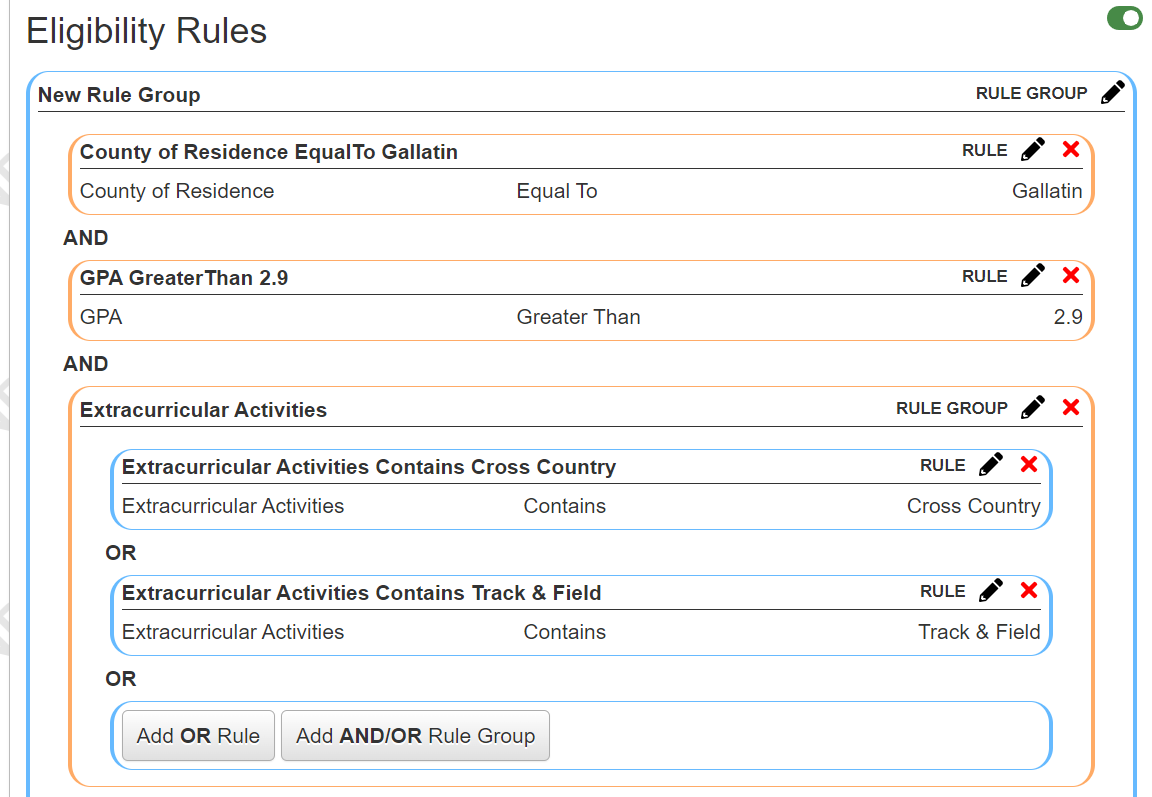Click the Add OR Rule button
1152x797 pixels.
click(198, 735)
